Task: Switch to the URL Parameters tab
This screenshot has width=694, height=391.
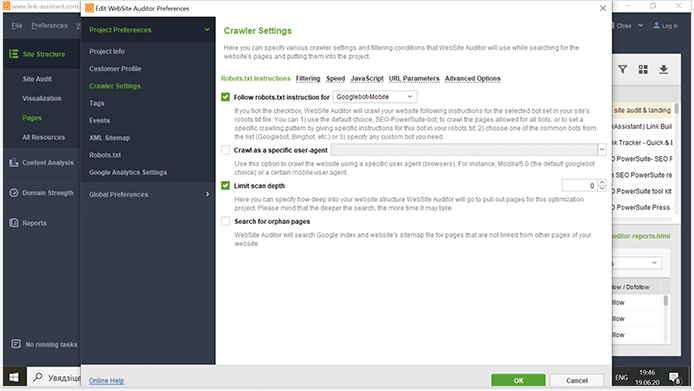Action: click(x=414, y=78)
